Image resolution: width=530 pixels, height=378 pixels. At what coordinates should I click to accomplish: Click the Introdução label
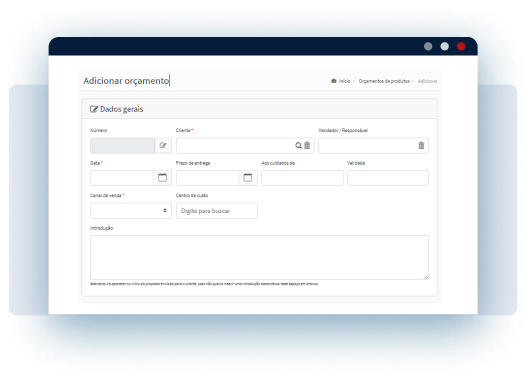(x=101, y=228)
